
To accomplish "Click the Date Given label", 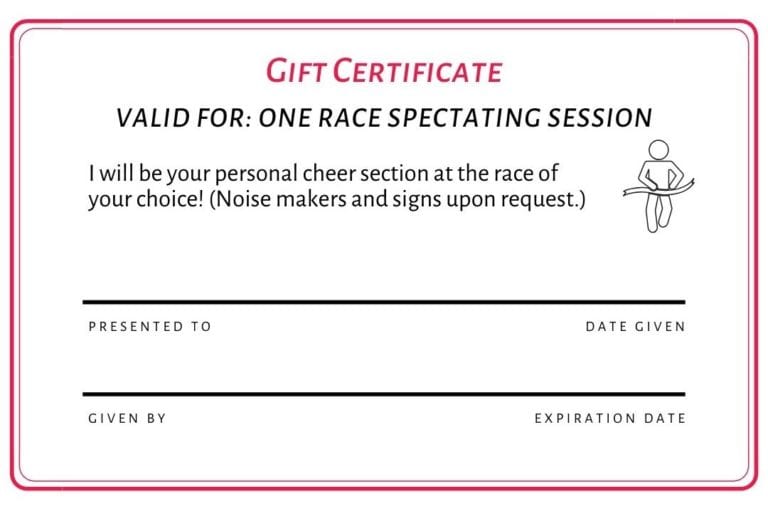I will click(636, 327).
